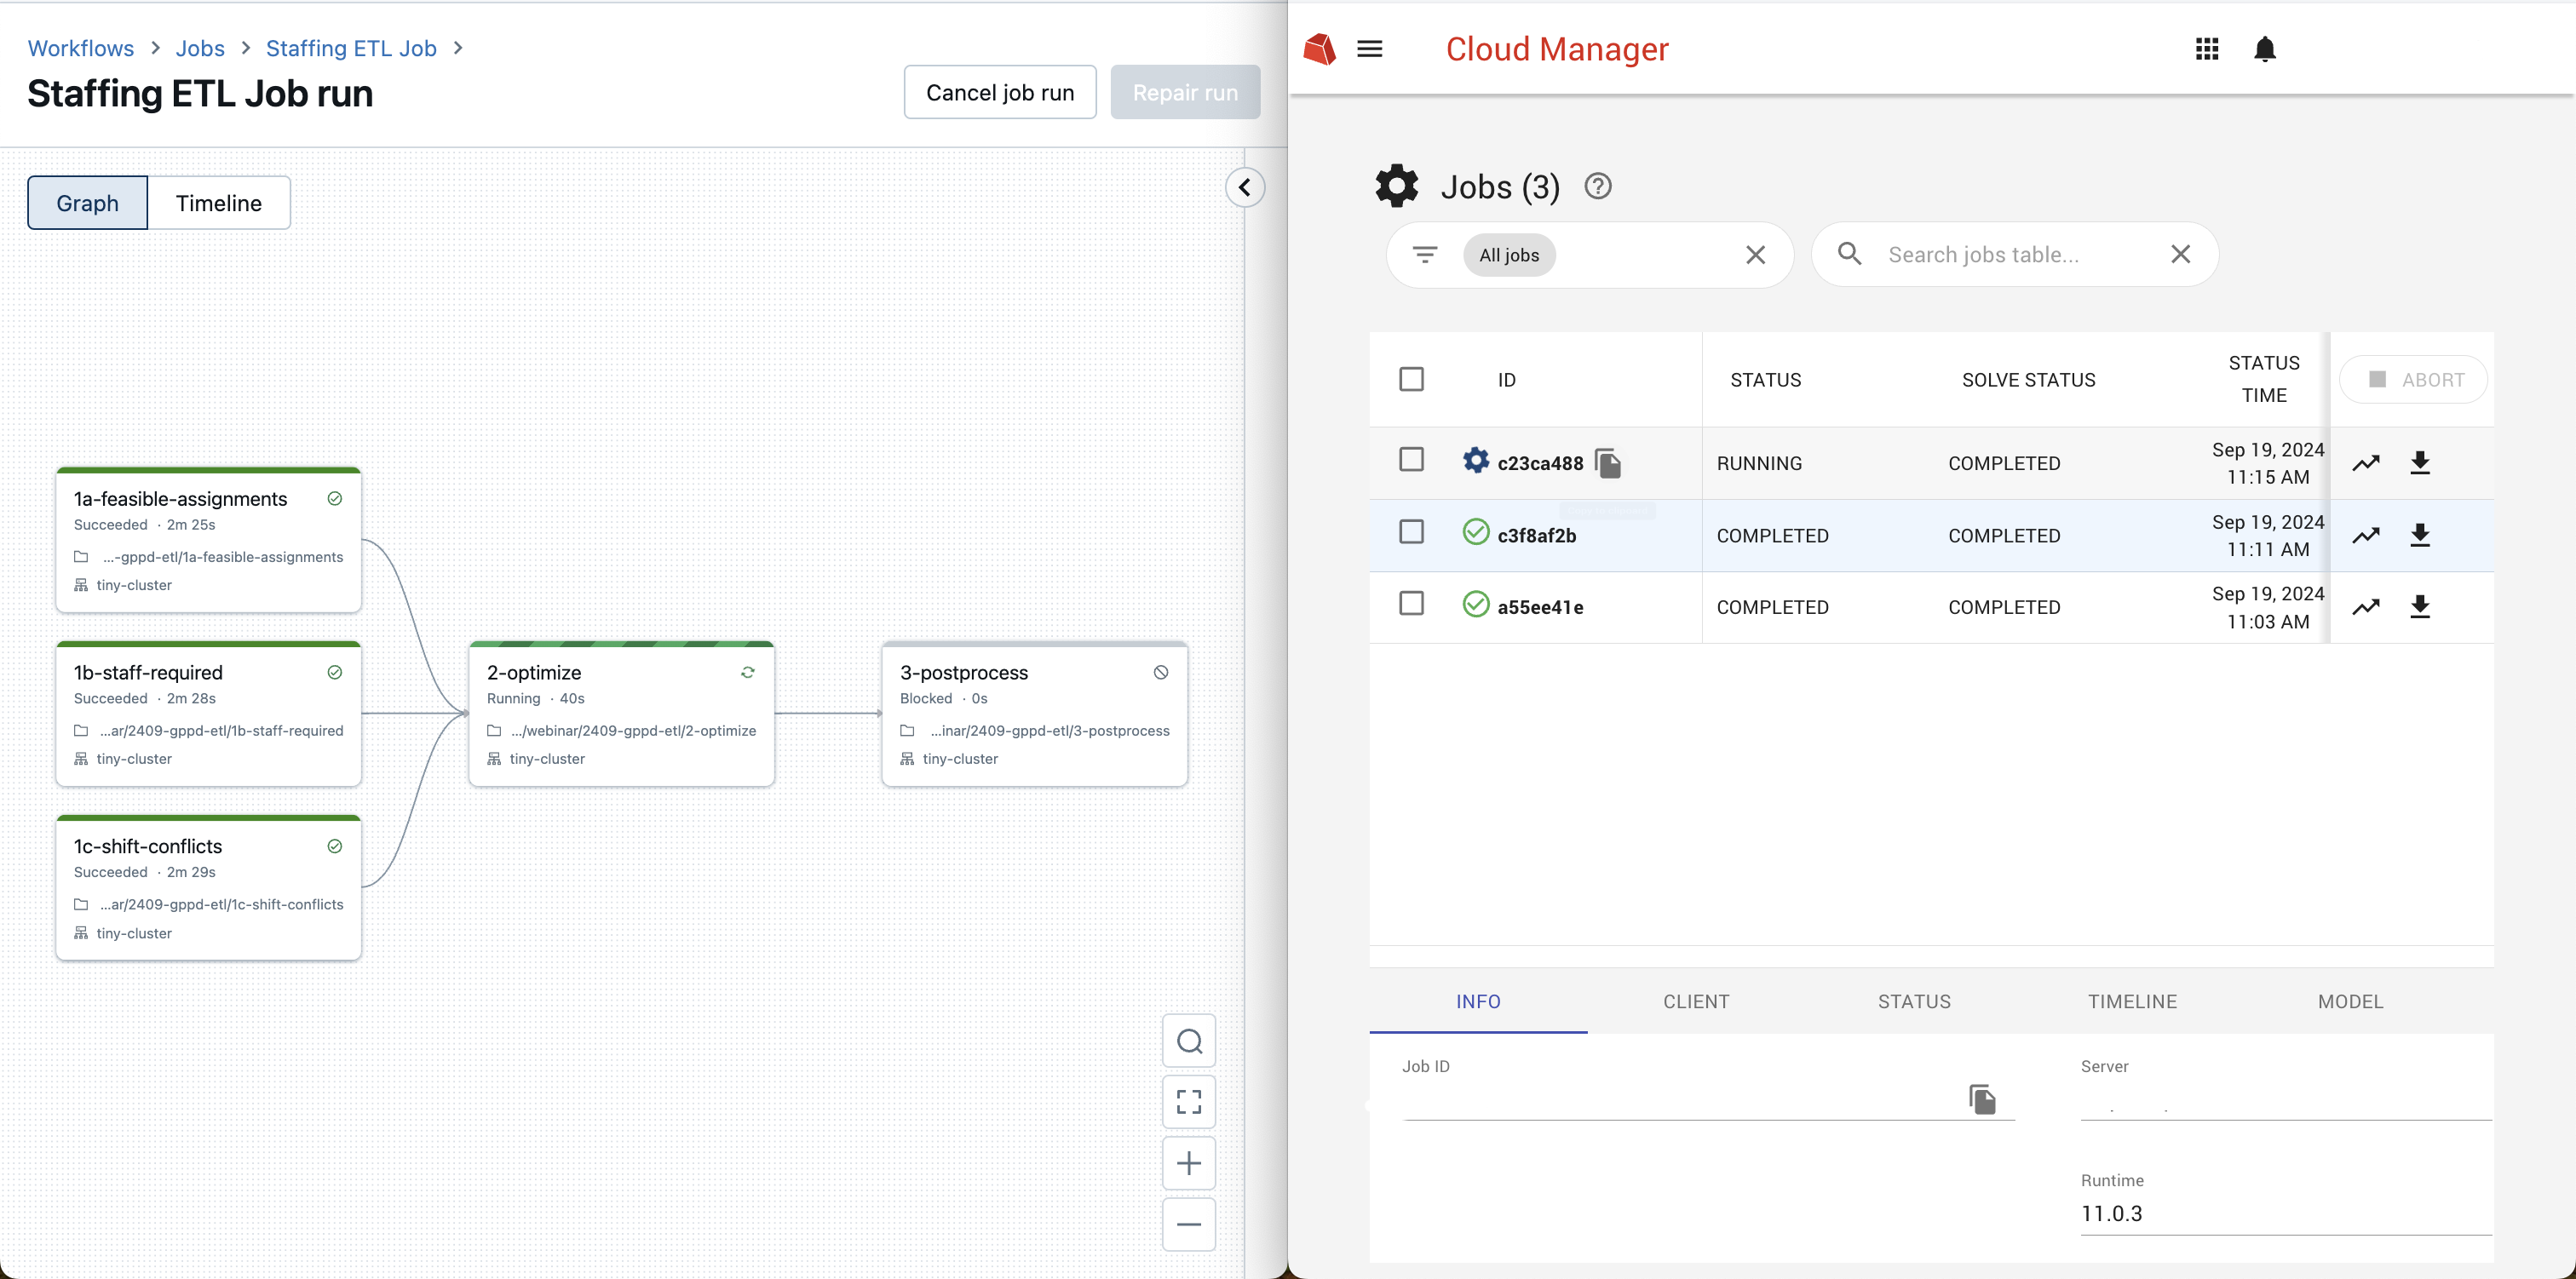The height and width of the screenshot is (1279, 2576).
Task: Open the MODEL tab in the job details
Action: tap(2350, 1001)
